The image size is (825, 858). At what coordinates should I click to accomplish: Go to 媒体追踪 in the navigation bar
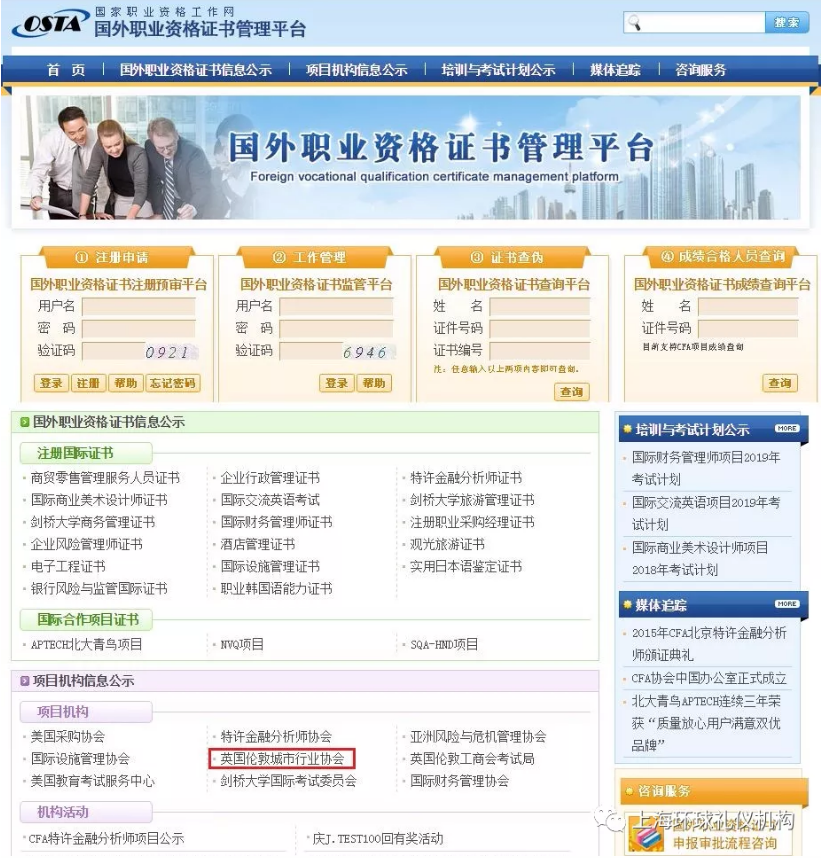pos(615,70)
